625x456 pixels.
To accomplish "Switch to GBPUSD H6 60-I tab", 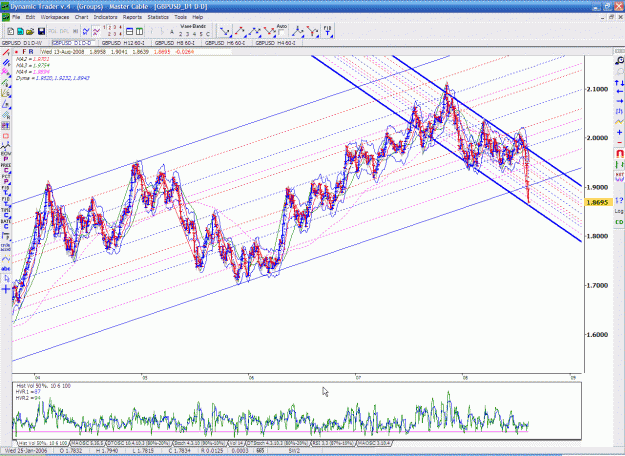I will [225, 43].
